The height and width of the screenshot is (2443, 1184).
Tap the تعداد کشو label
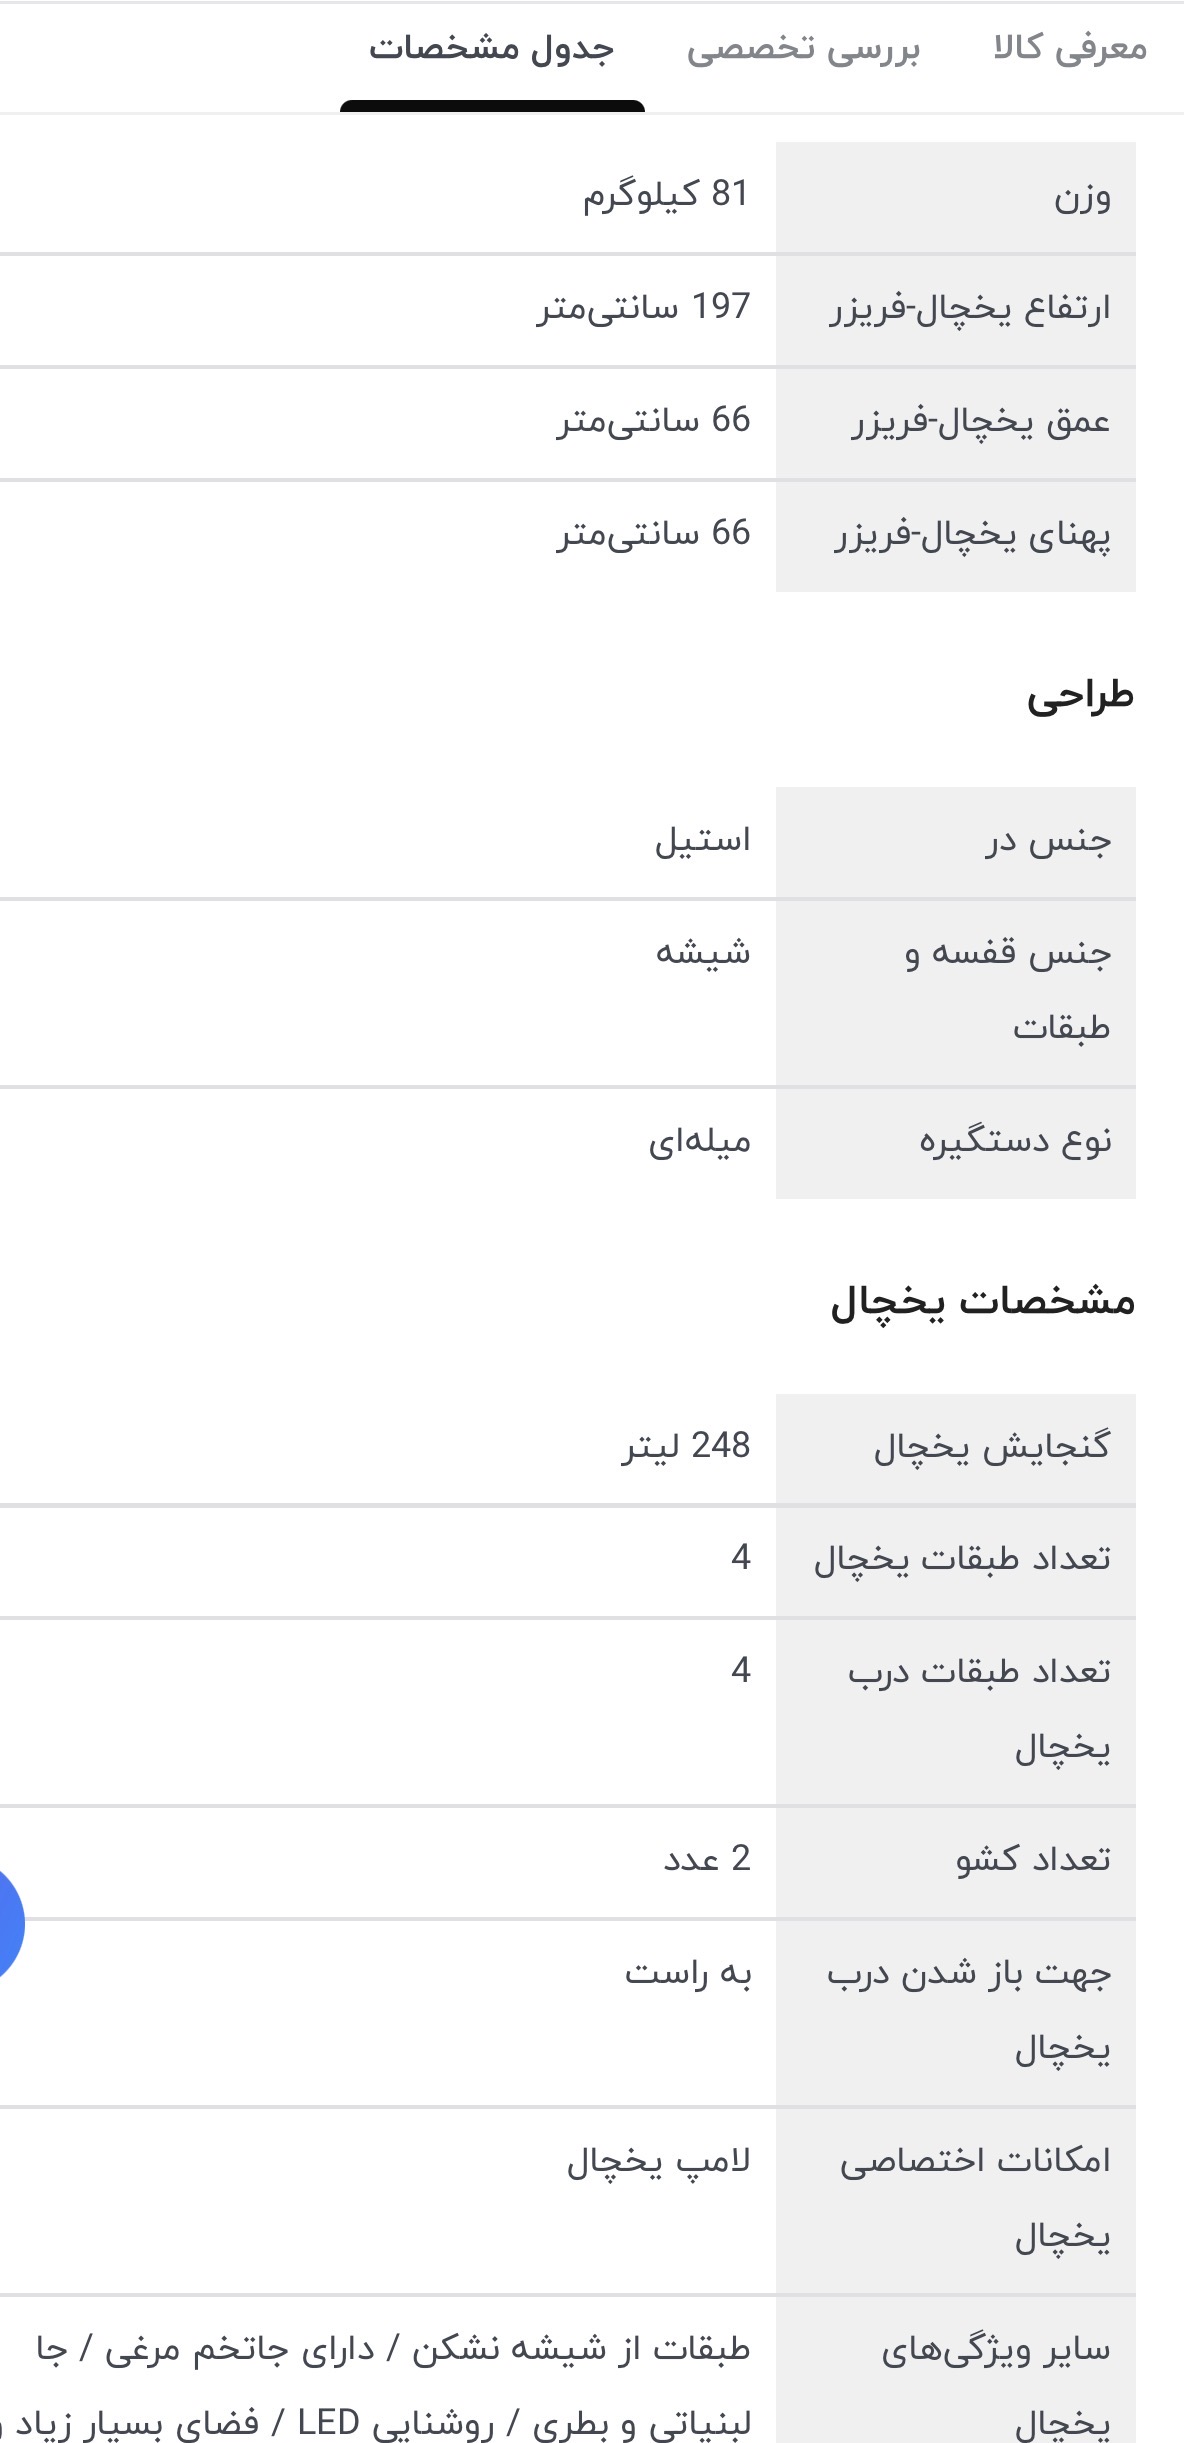pyautogui.click(x=1033, y=1860)
